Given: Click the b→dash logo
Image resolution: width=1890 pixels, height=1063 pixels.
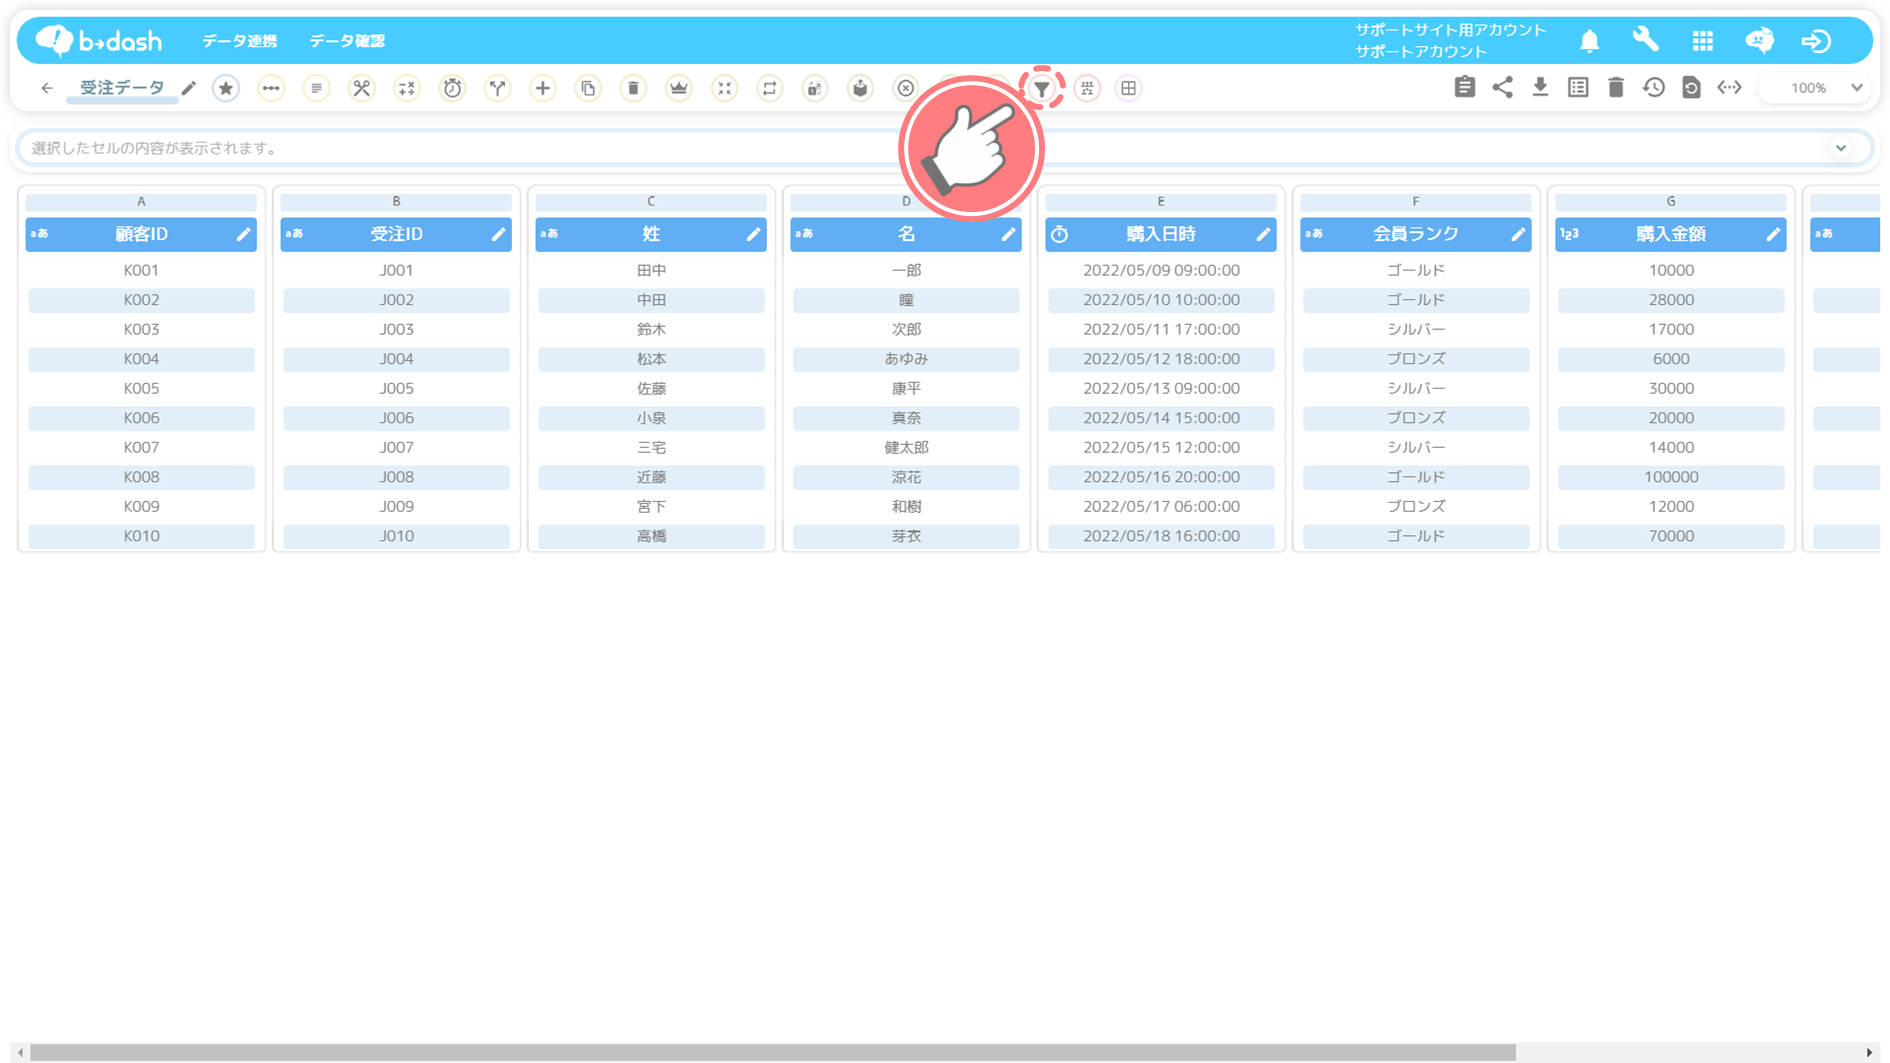Looking at the screenshot, I should pyautogui.click(x=99, y=40).
